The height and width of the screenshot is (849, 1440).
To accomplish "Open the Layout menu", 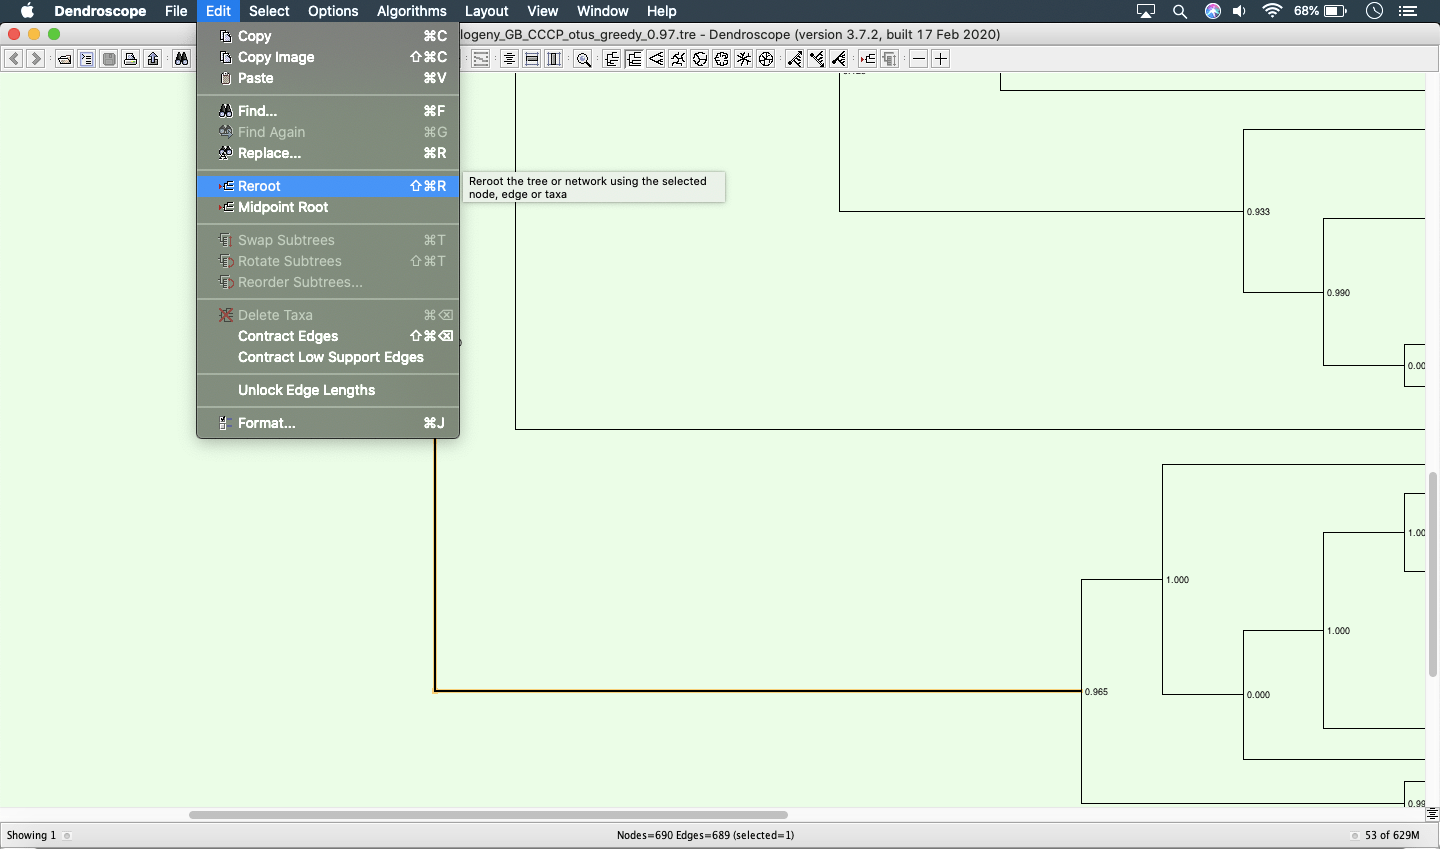I will click(x=487, y=11).
